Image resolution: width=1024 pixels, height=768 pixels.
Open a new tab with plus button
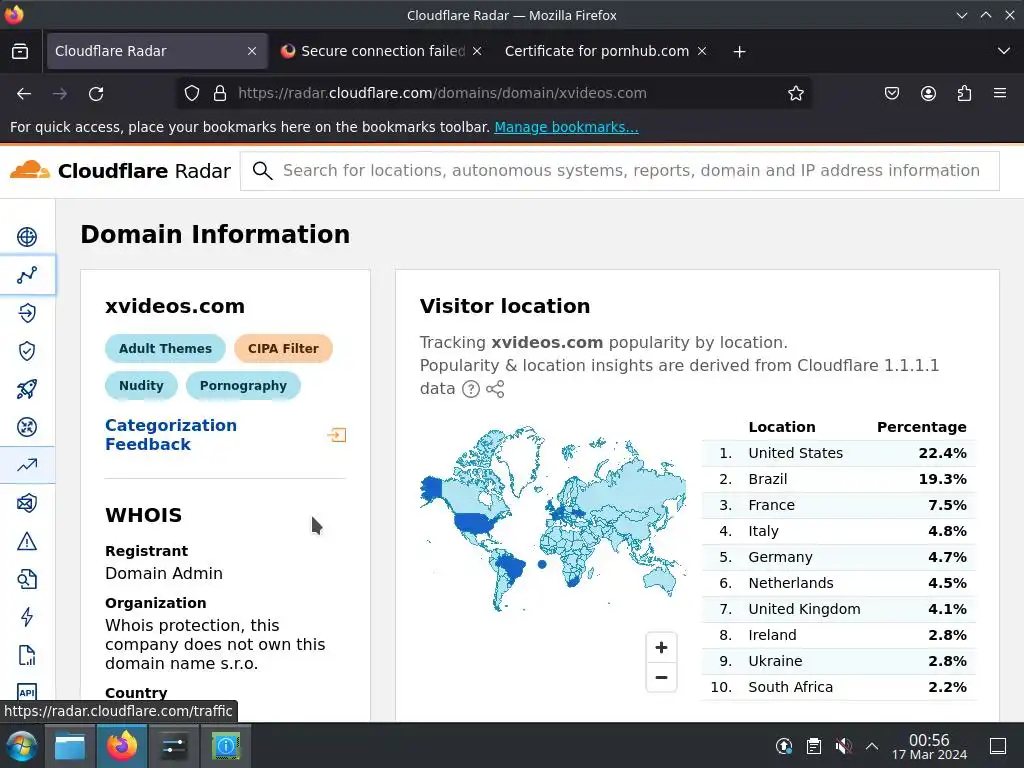point(739,52)
